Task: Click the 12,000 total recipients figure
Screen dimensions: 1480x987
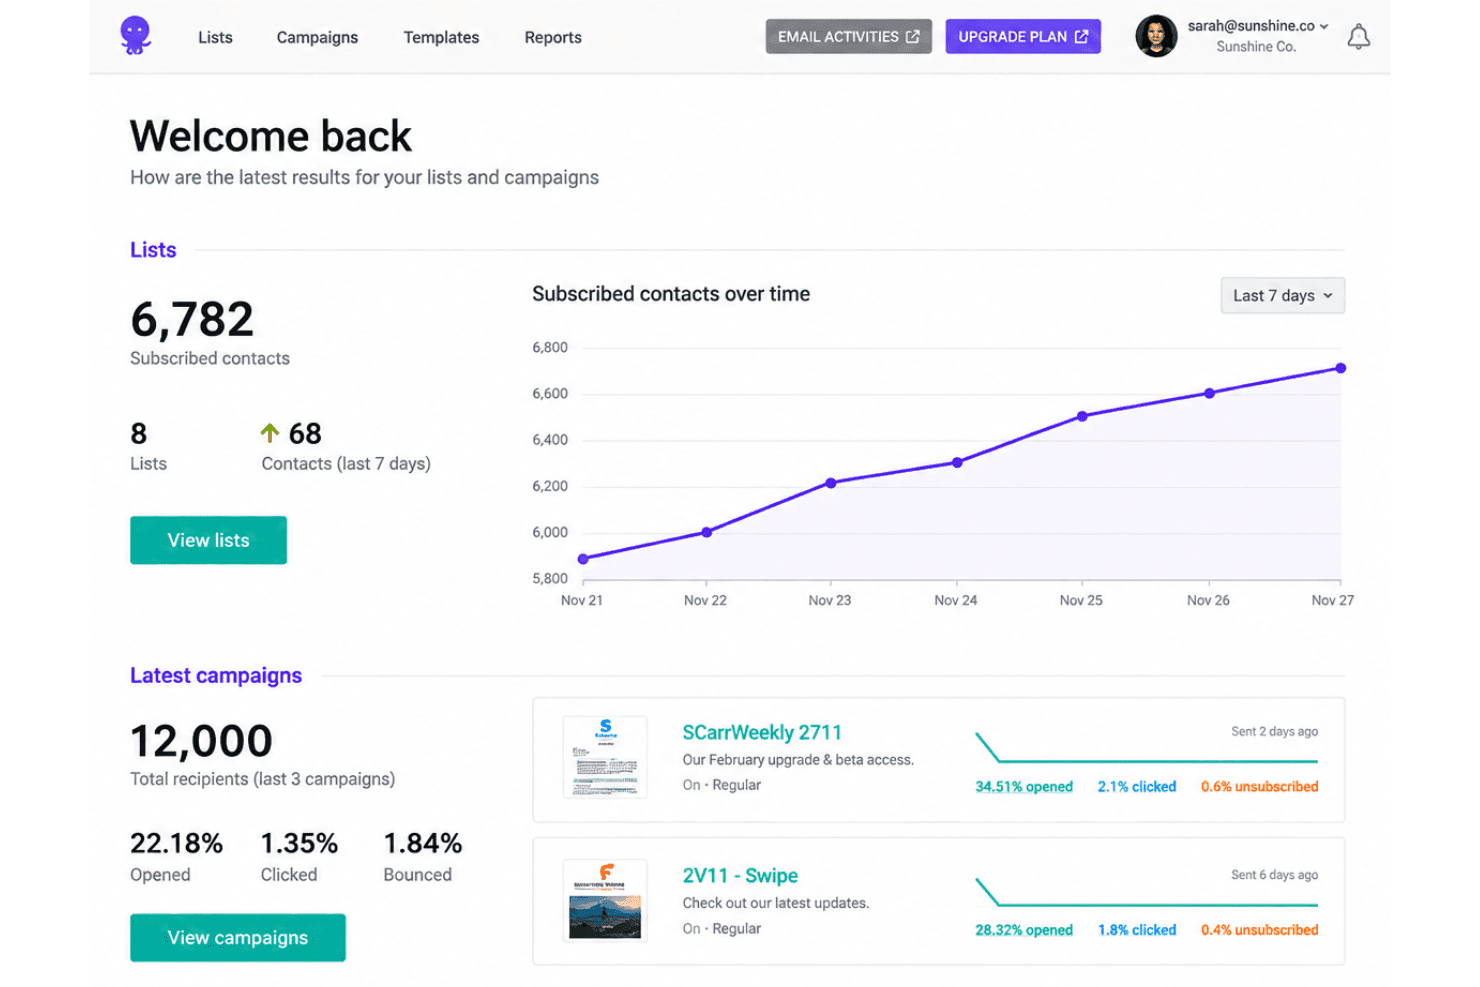Action: tap(201, 741)
